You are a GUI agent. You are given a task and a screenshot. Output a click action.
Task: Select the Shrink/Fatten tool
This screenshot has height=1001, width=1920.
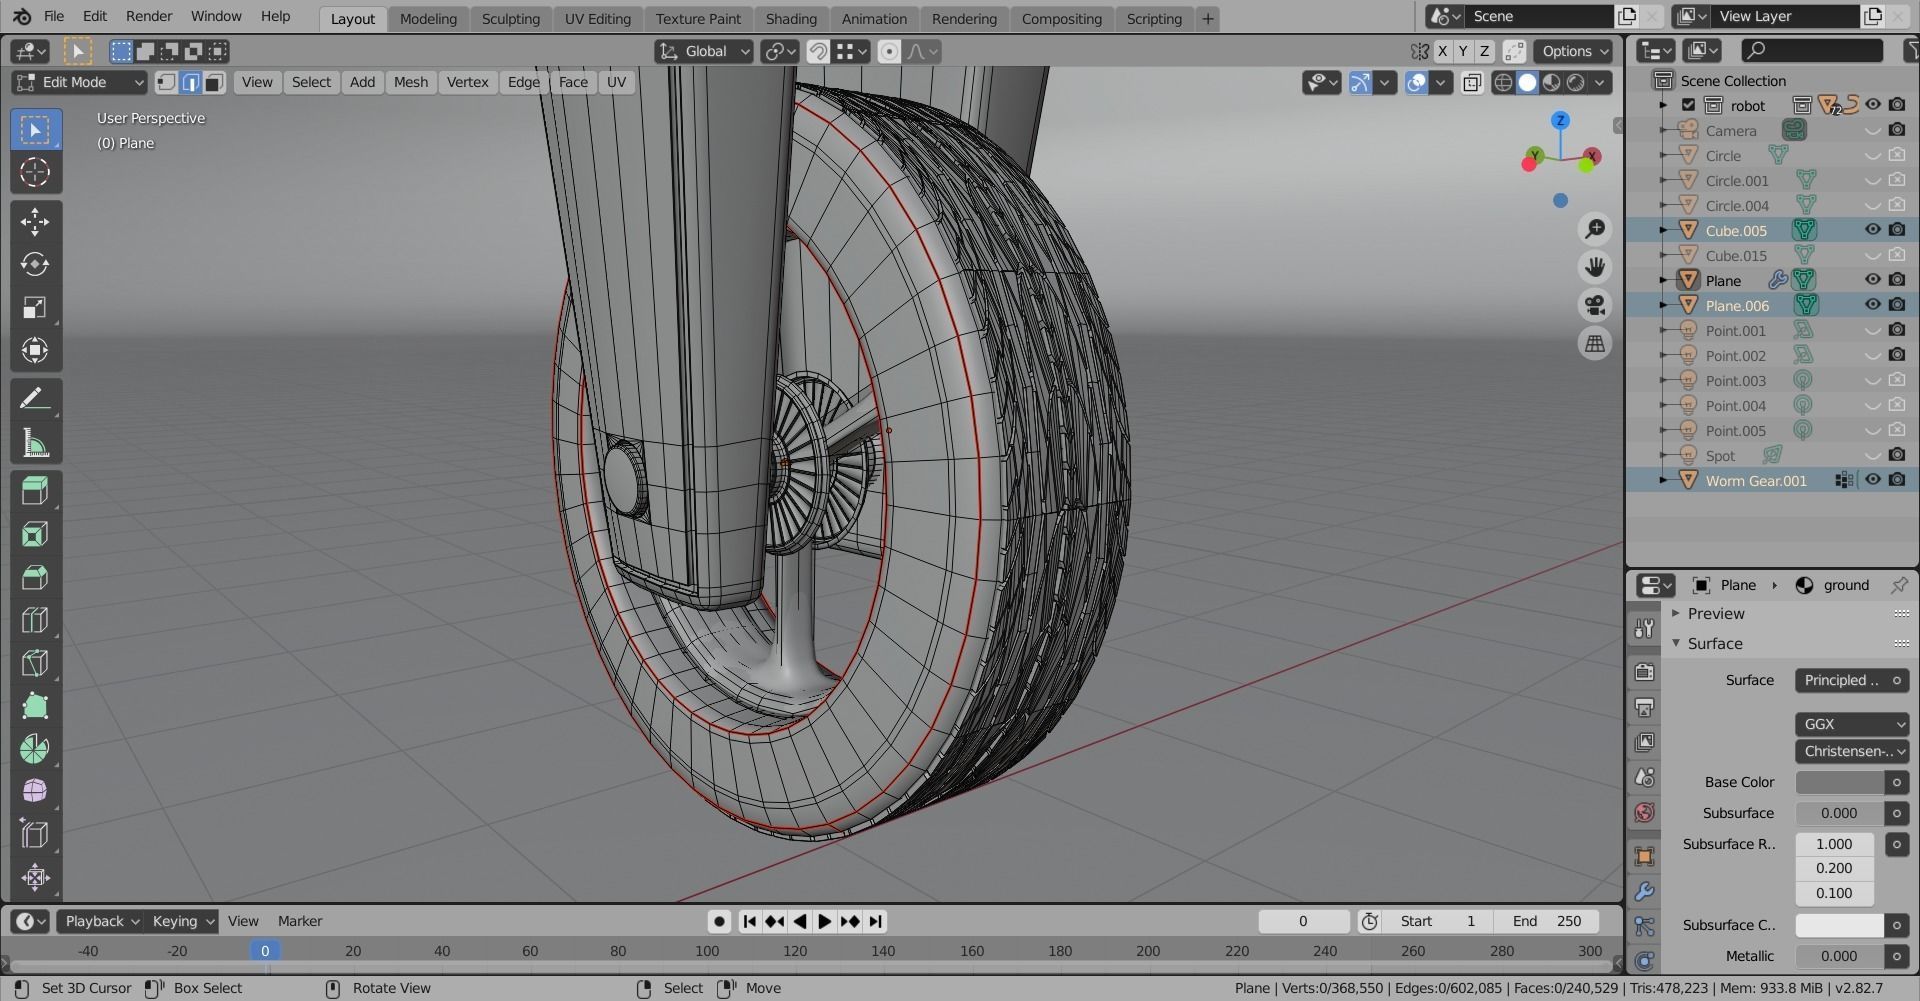35,878
